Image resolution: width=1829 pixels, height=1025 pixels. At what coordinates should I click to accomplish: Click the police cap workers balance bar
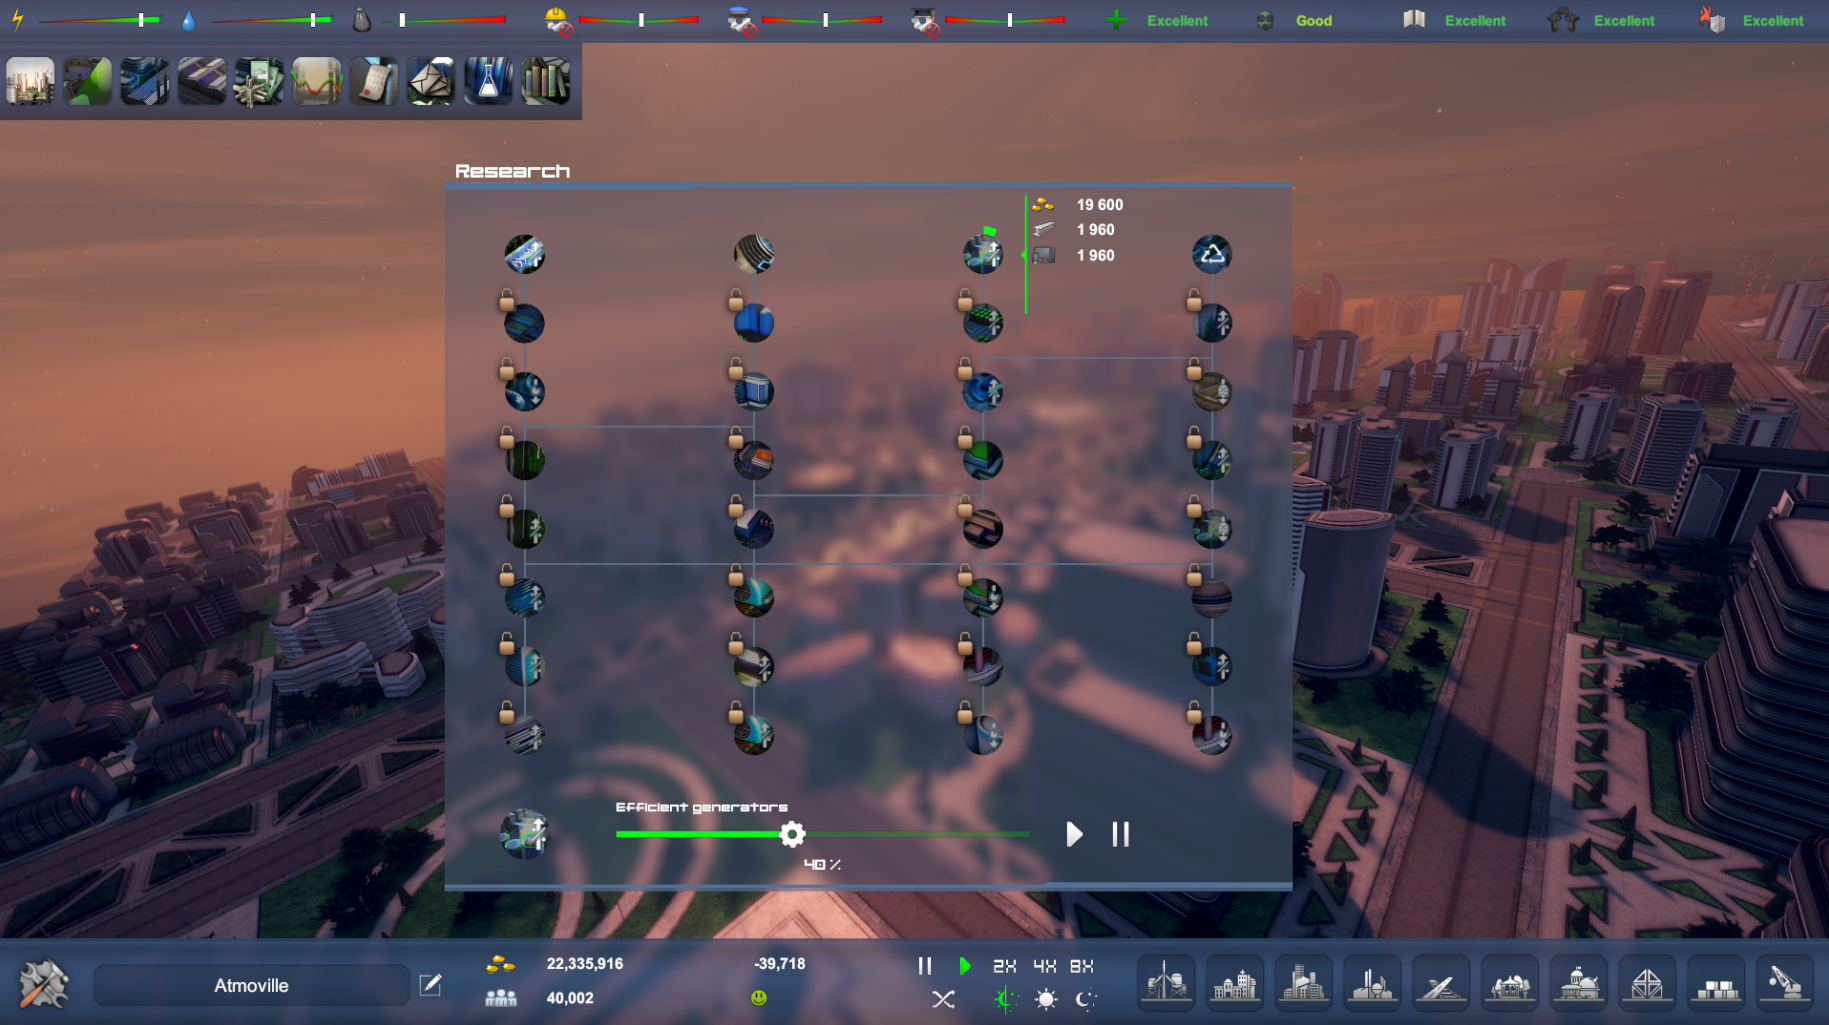coord(822,20)
